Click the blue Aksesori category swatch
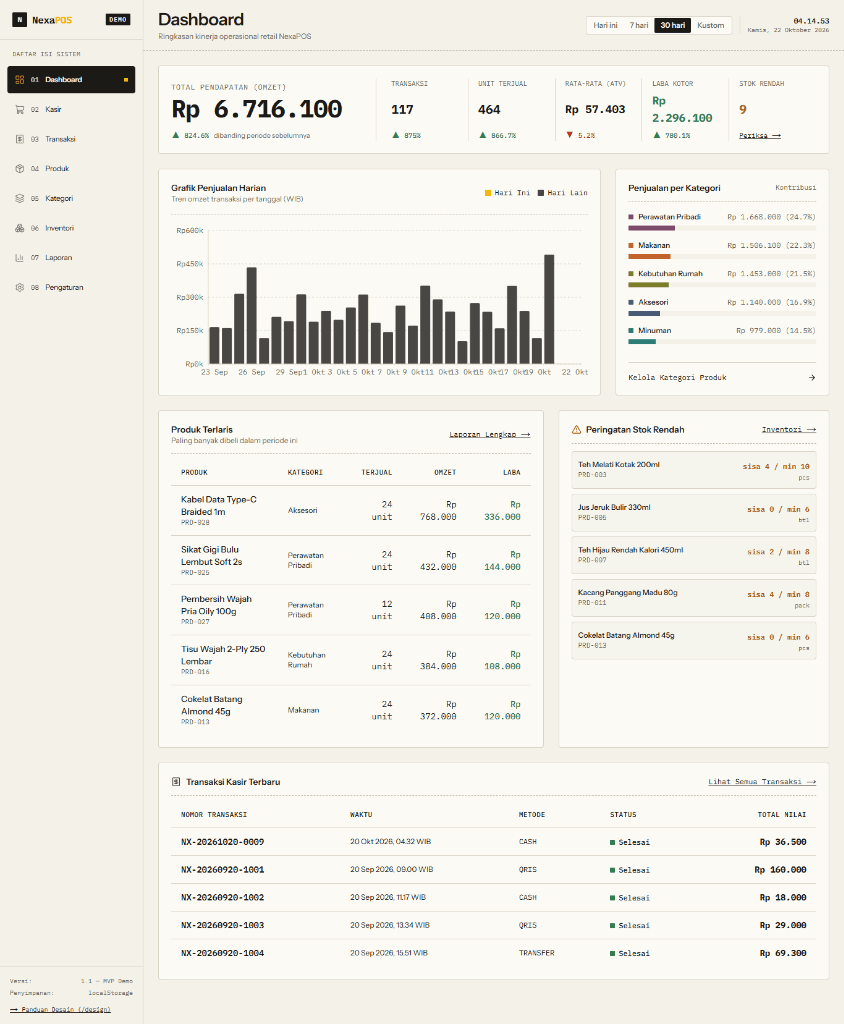Image resolution: width=844 pixels, height=1024 pixels. pos(631,302)
